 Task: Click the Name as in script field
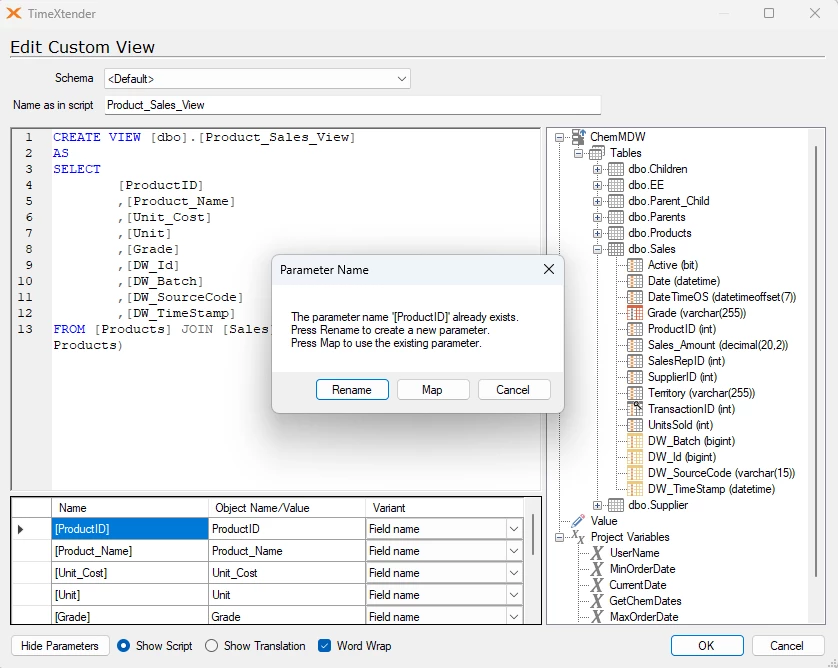[353, 105]
